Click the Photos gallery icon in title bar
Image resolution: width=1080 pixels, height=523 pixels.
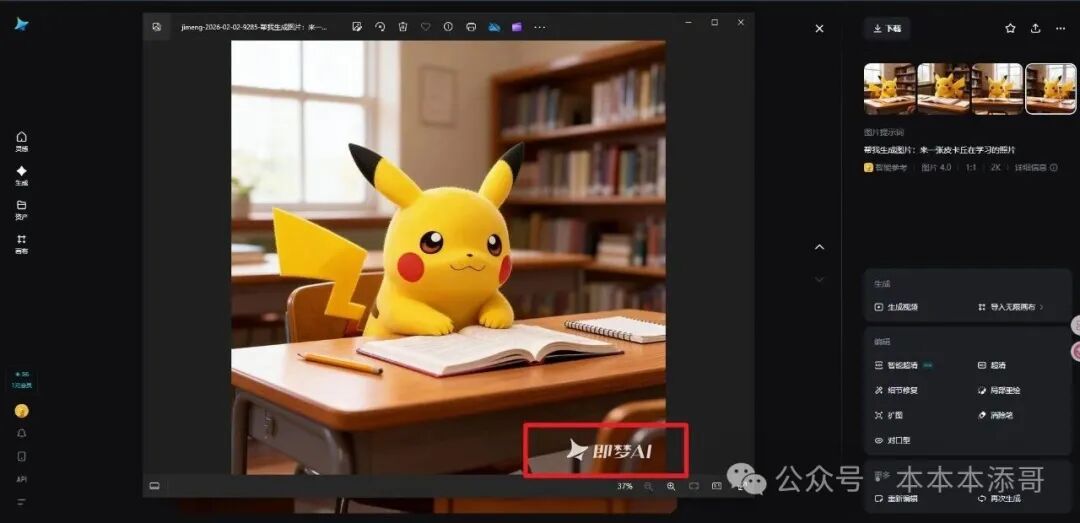157,27
